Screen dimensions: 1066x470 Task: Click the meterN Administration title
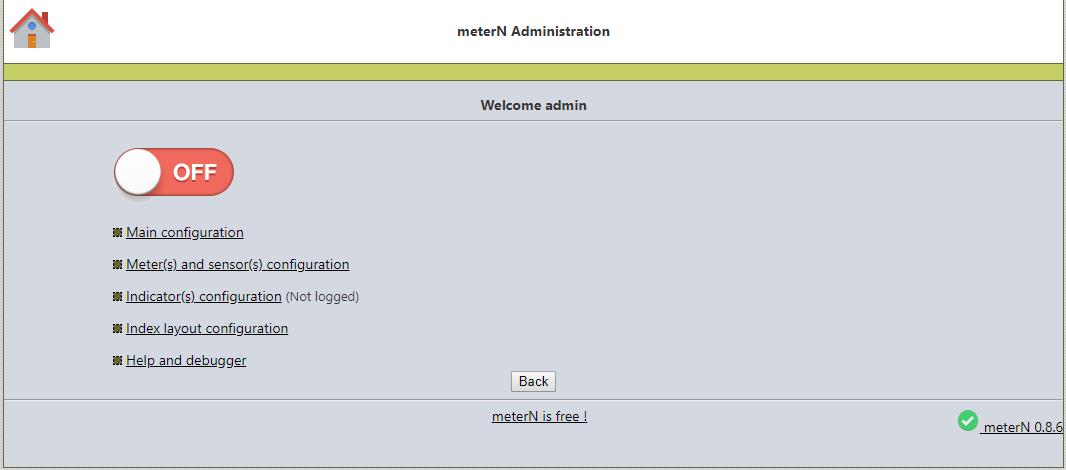534,31
